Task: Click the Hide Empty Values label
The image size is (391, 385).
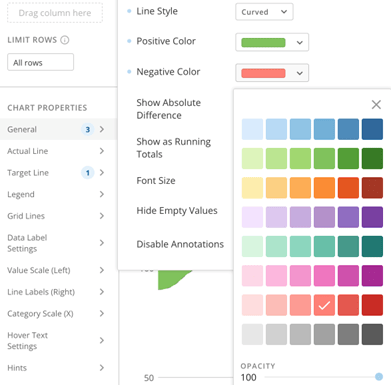Action: (177, 211)
